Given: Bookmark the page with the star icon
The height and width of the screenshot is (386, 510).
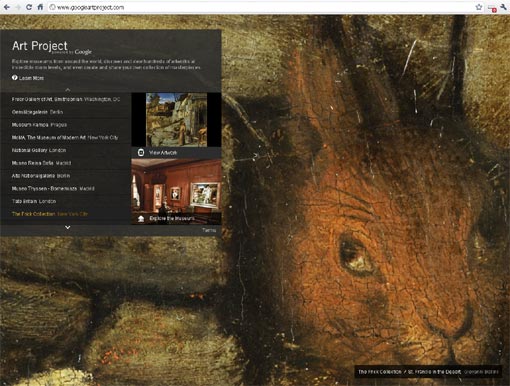Looking at the screenshot, I should click(479, 7).
